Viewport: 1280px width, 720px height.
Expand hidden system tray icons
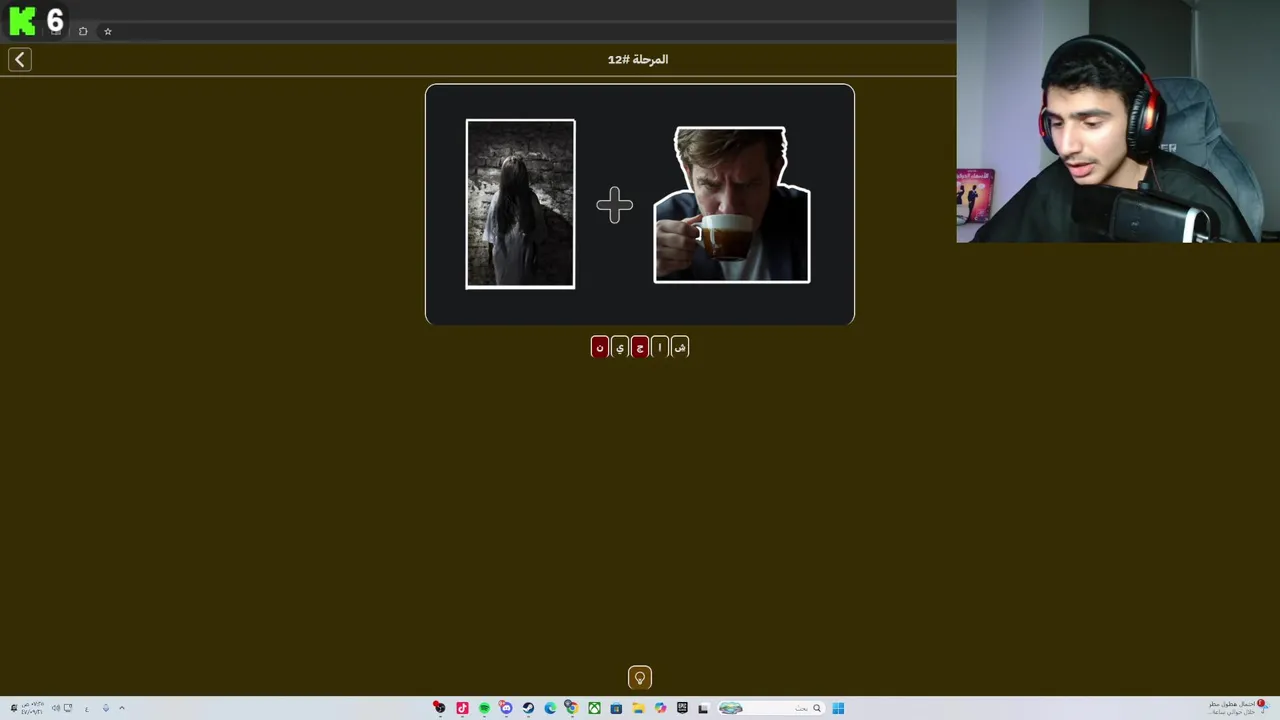pos(122,708)
